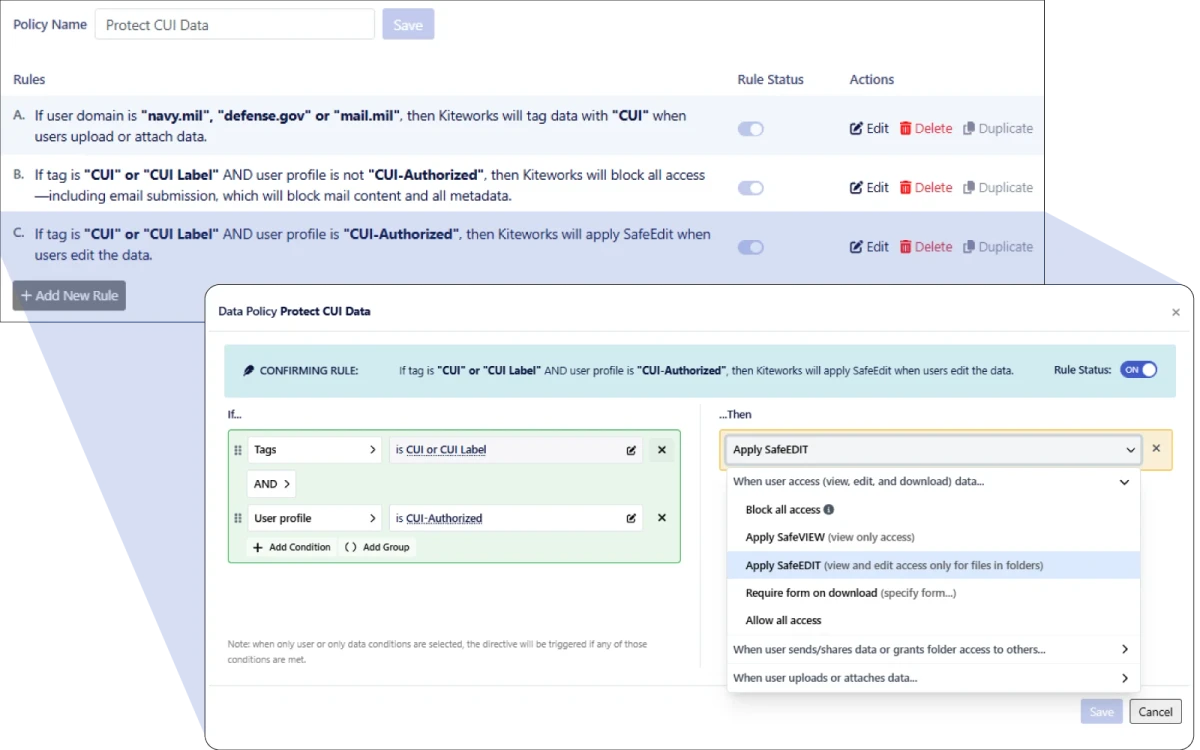Remove the Apply SafeEDIT action with its X
This screenshot has width=1200, height=750.
pos(1156,449)
